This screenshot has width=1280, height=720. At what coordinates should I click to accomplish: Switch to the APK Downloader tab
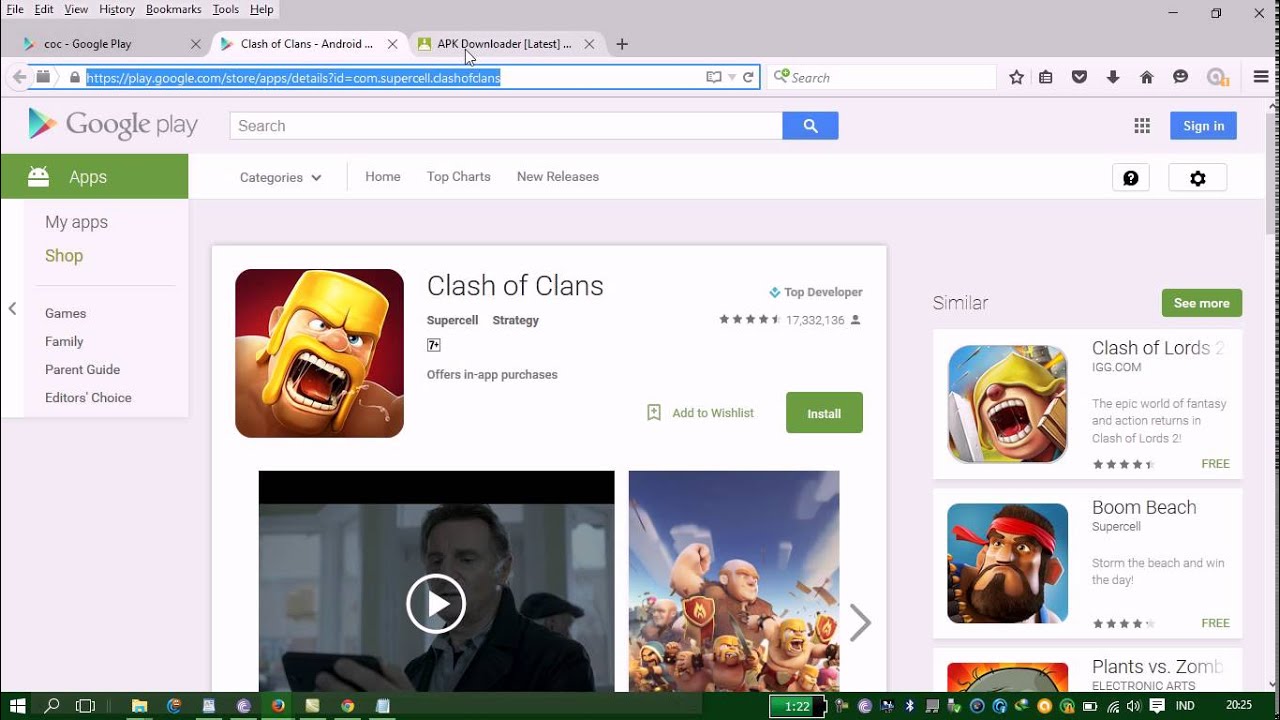point(506,44)
